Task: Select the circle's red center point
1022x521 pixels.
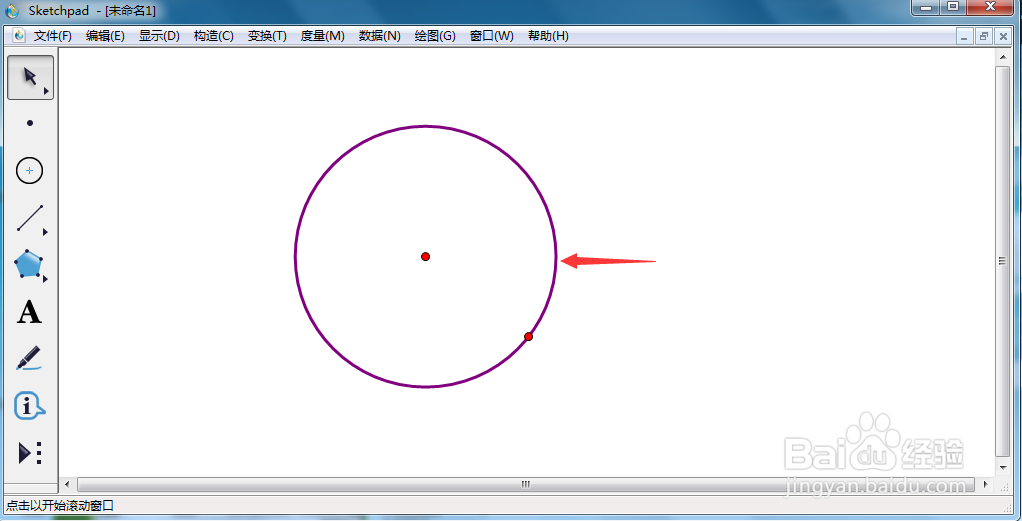Action: tap(426, 256)
